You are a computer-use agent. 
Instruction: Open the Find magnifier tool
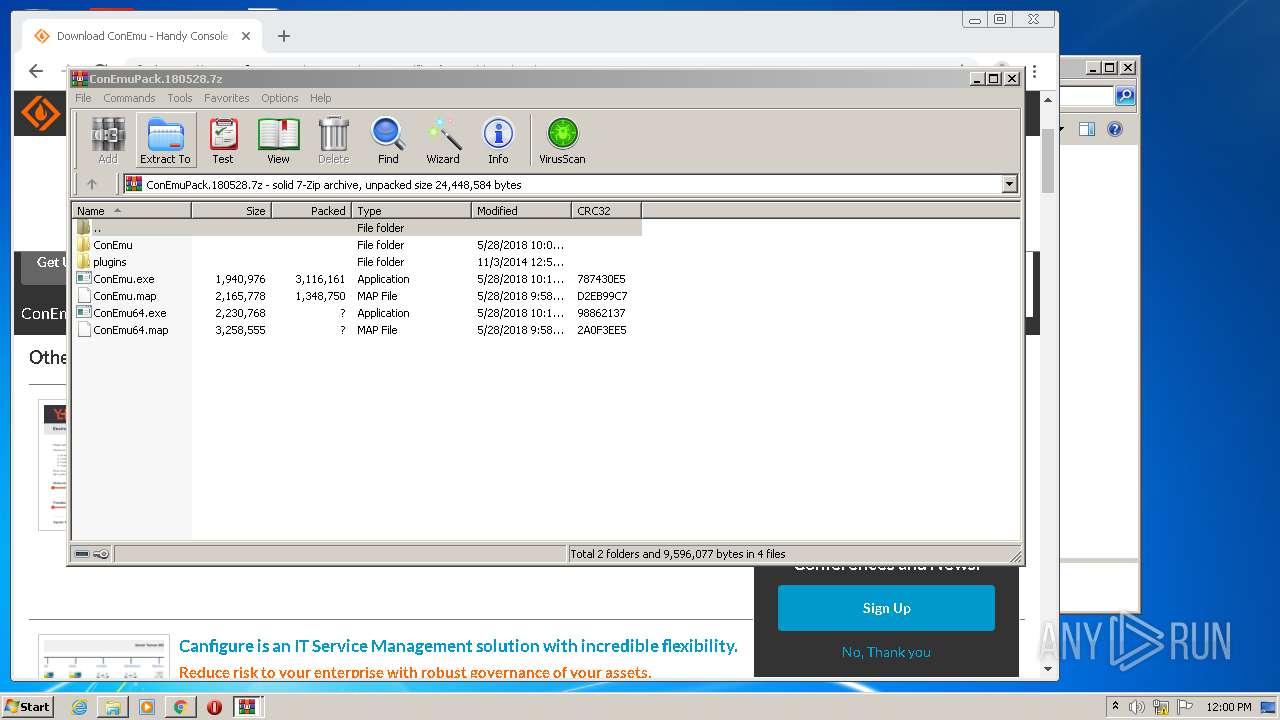tap(388, 140)
